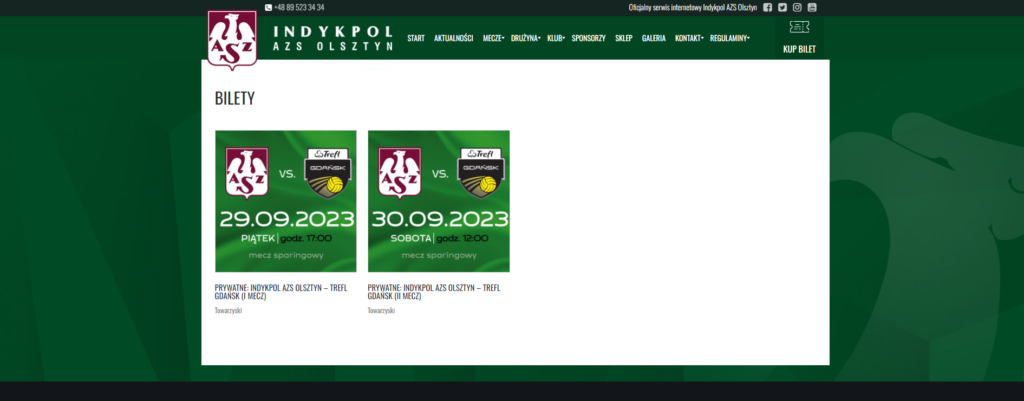Expand the Mecze dropdown menu
Viewport: 1024px width, 401px height.
tap(493, 38)
